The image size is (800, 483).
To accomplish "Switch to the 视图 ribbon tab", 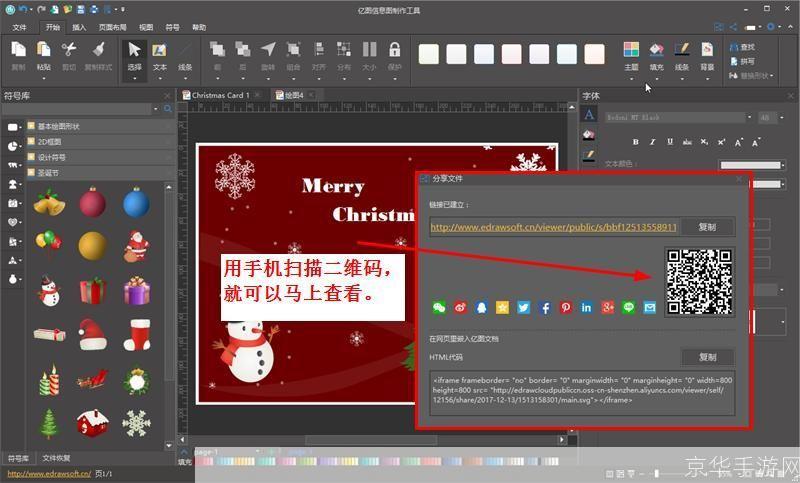I will [x=146, y=27].
